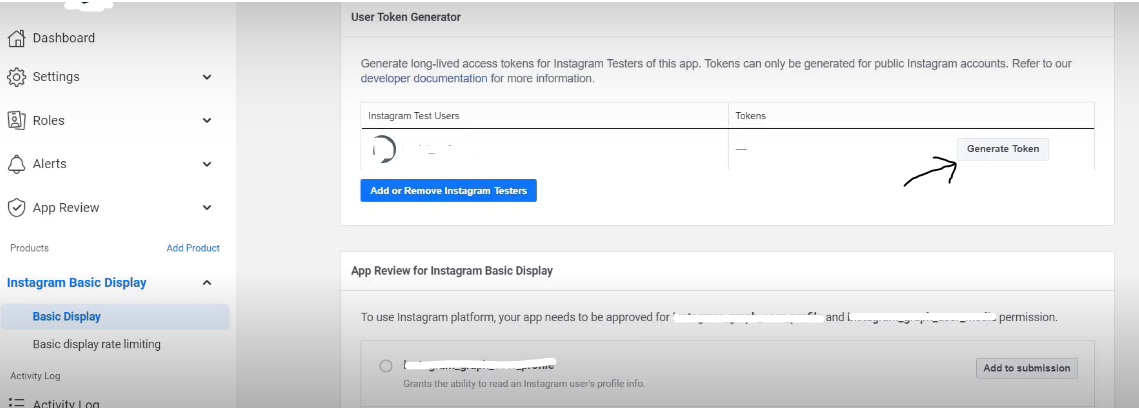Click the Roles person badge icon
The image size is (1139, 408).
pyautogui.click(x=16, y=121)
